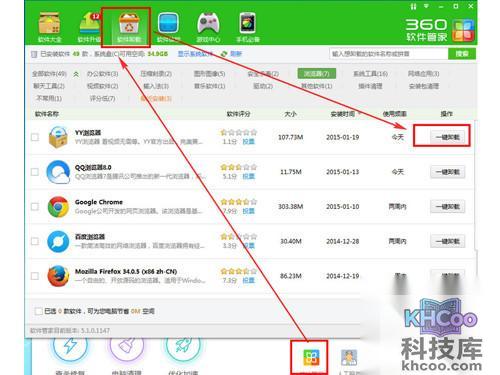Screen dimensions: 500x375
Task: Toggle the select-all checkbox beside 已选
Action: 38,311
